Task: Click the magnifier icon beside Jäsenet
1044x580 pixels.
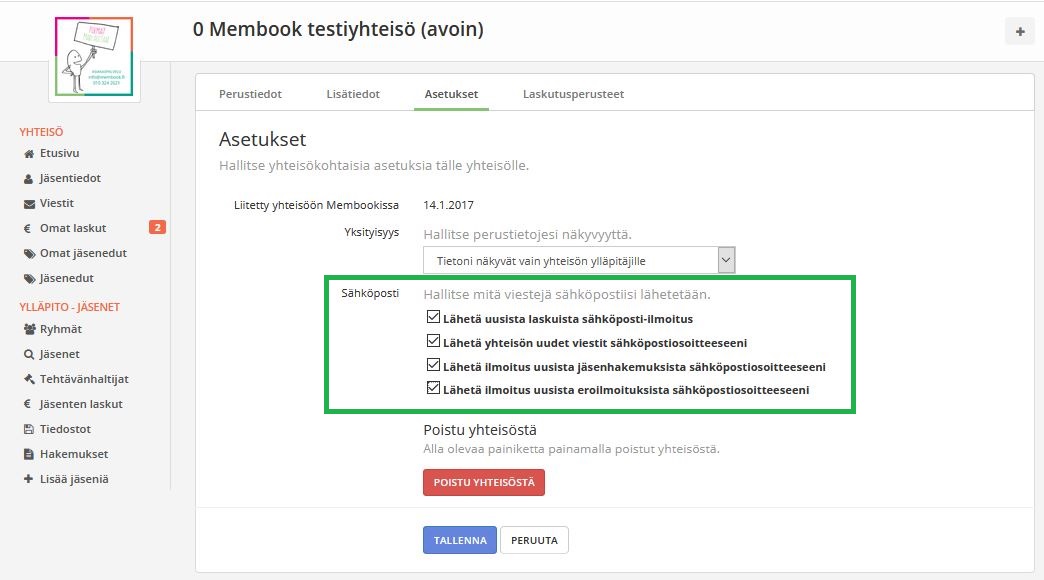Action: [29, 354]
